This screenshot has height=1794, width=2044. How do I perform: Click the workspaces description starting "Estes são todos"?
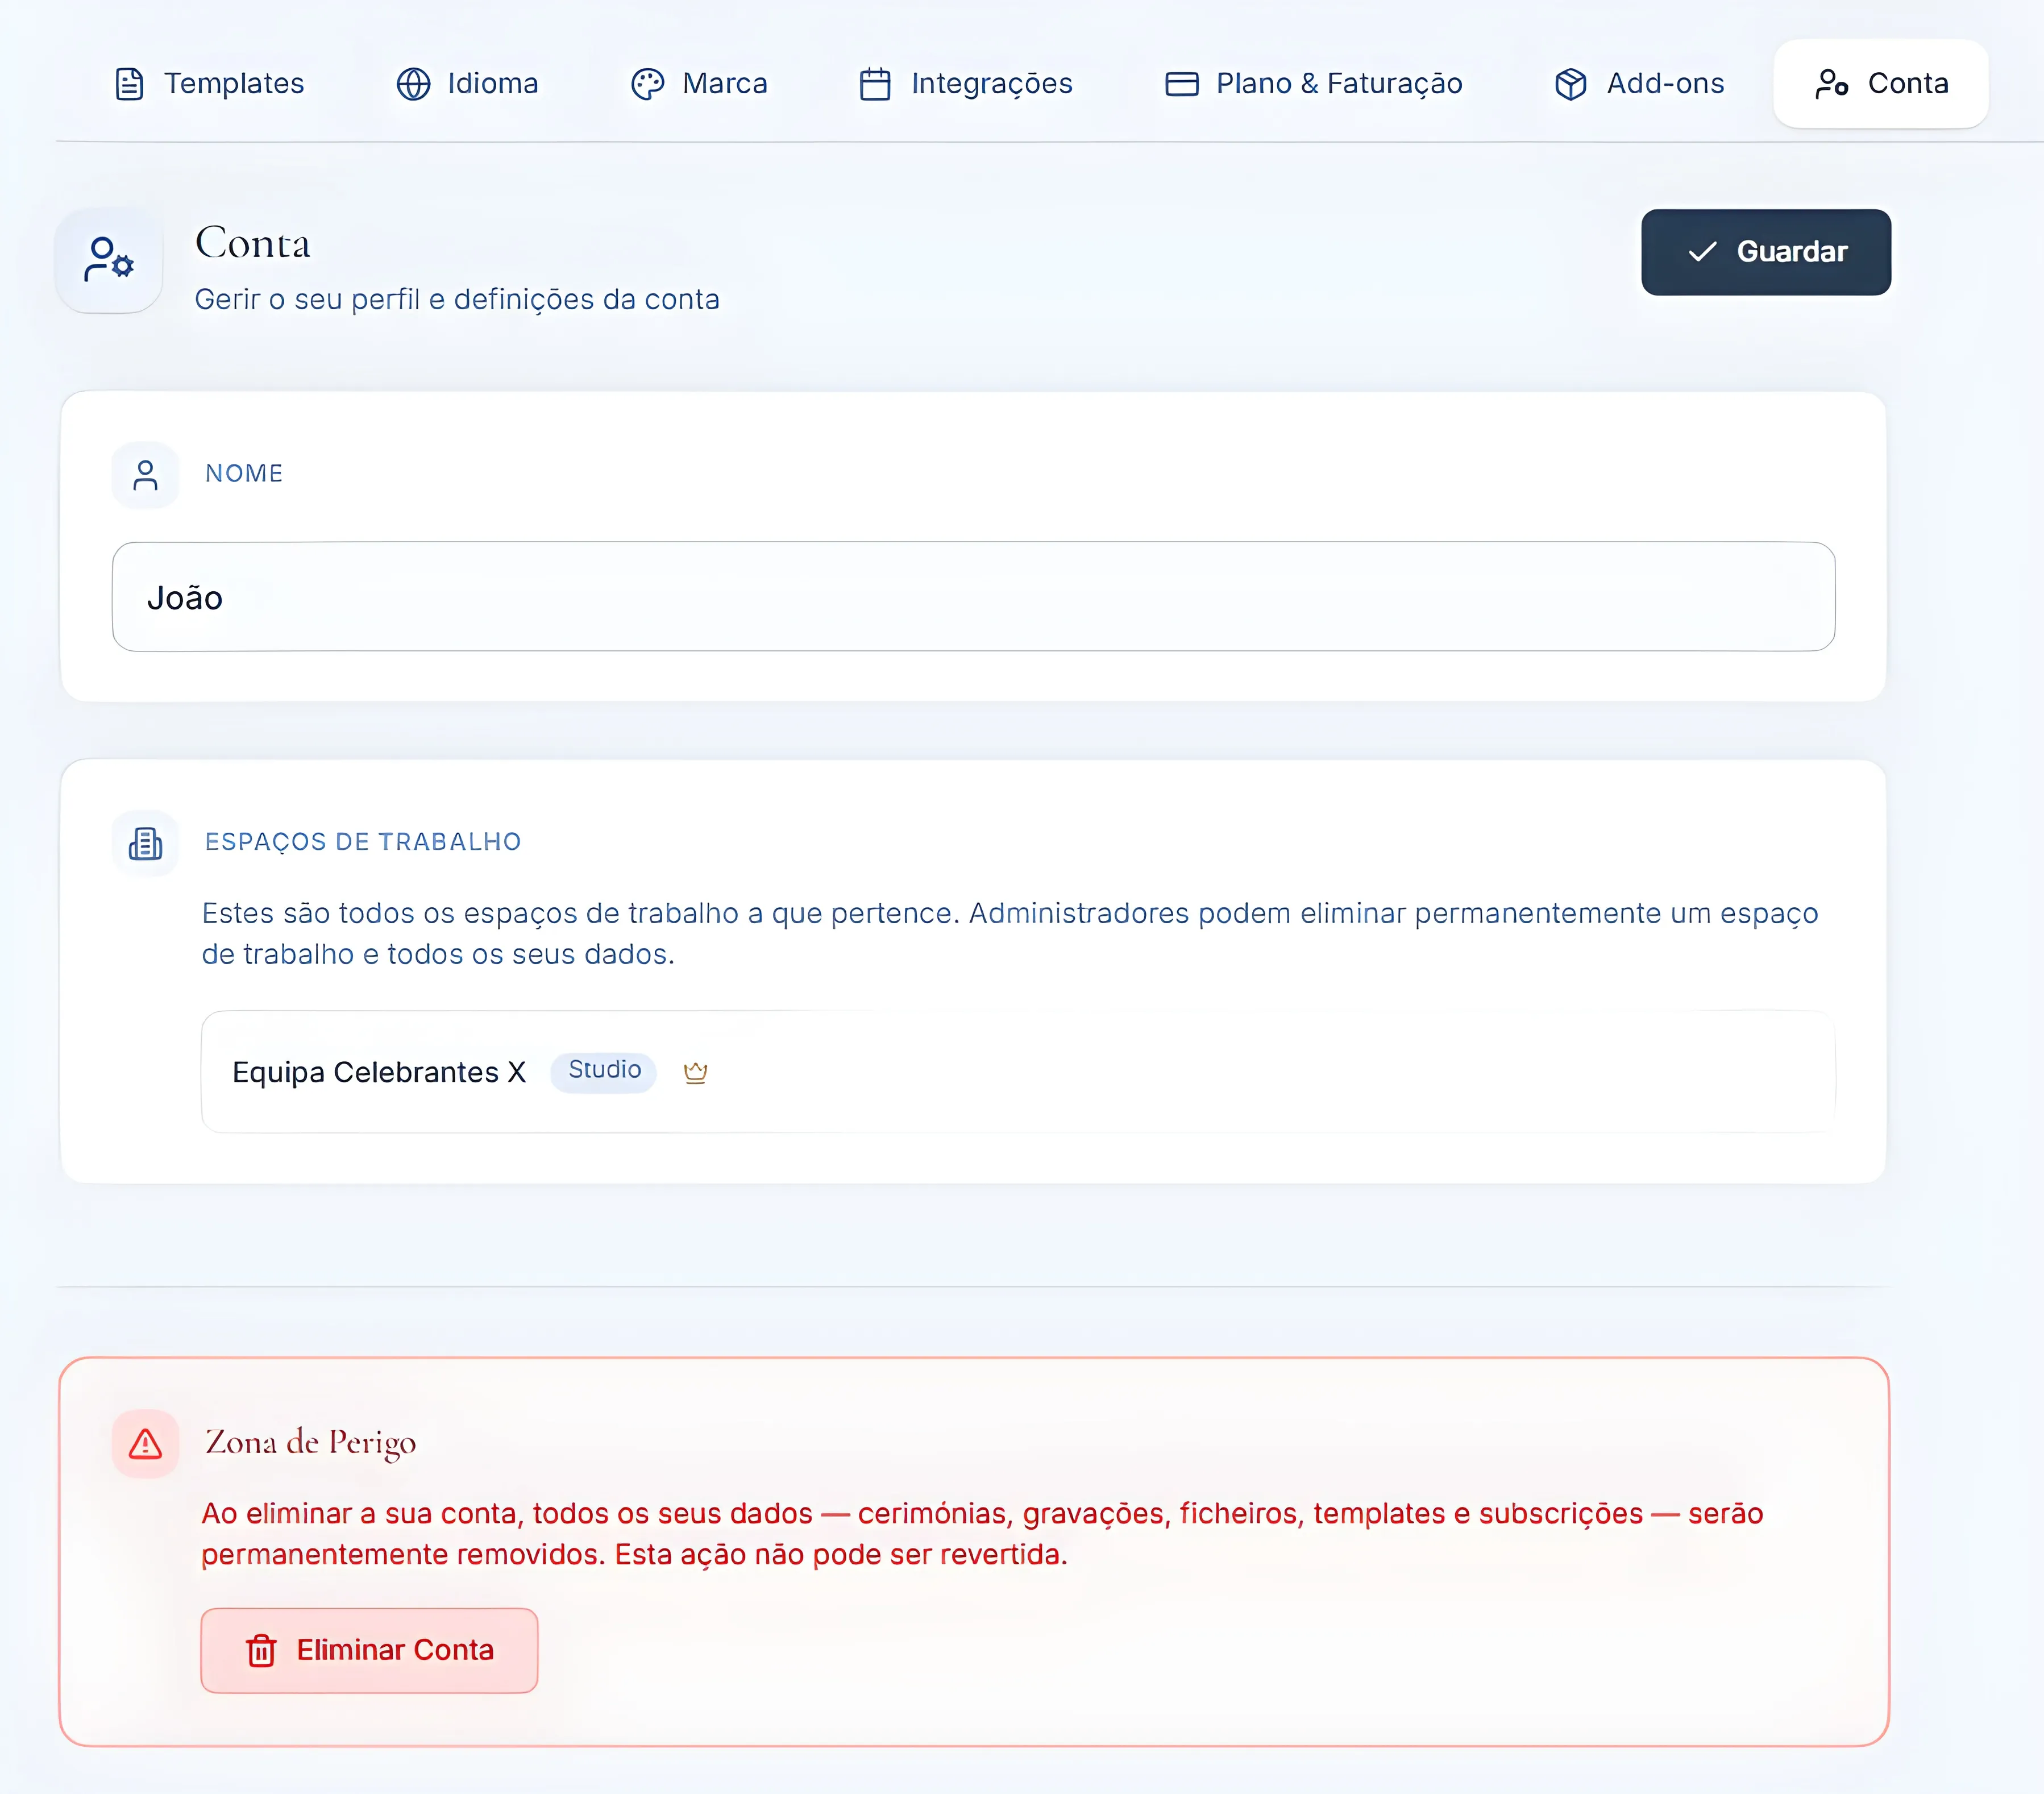pos(1010,934)
